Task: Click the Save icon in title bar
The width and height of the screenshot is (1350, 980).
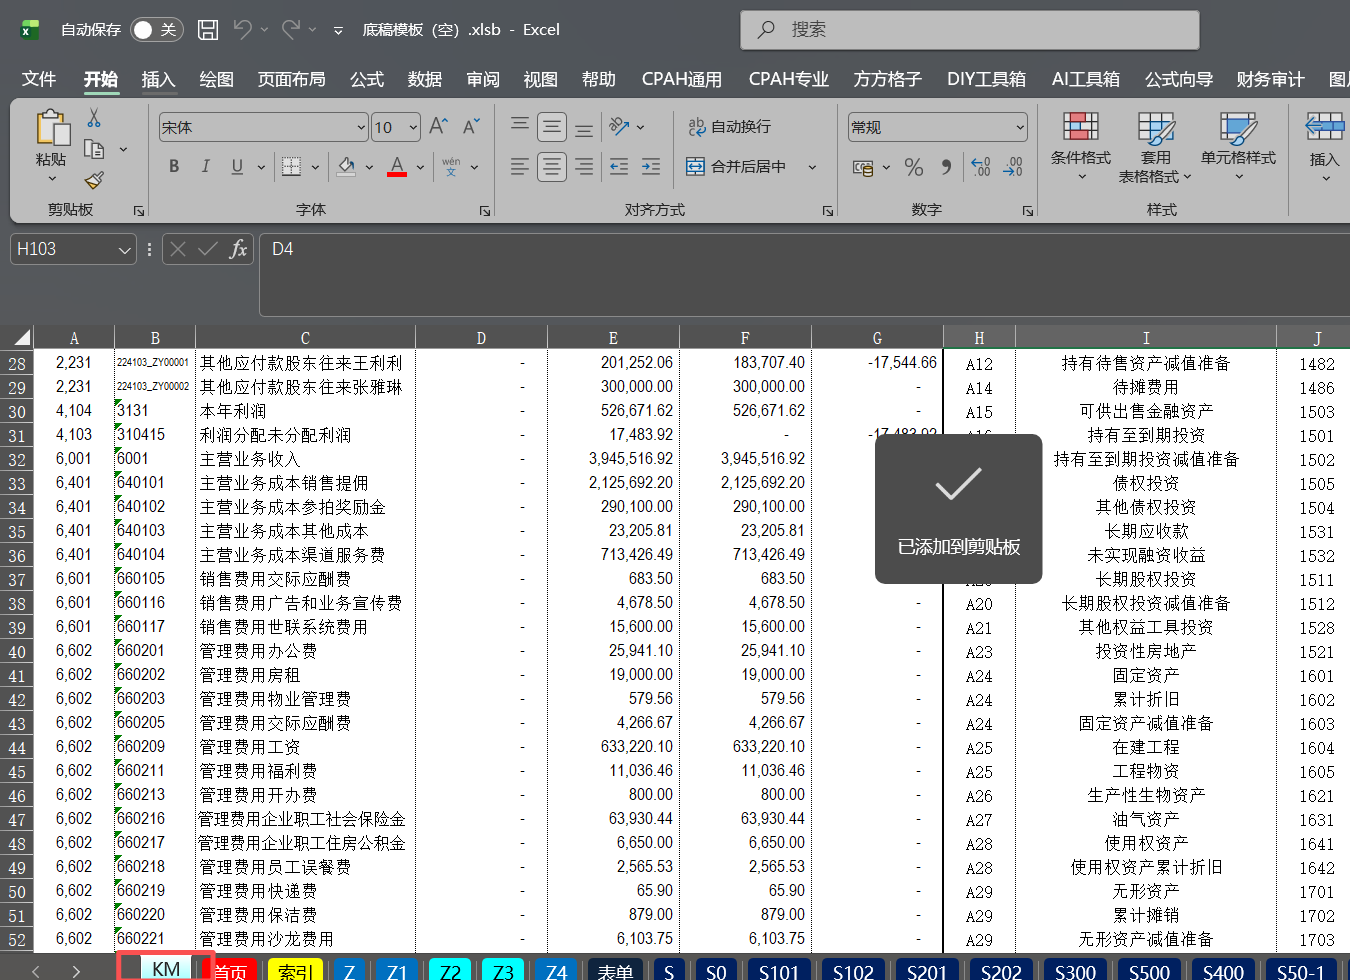Action: pyautogui.click(x=208, y=30)
